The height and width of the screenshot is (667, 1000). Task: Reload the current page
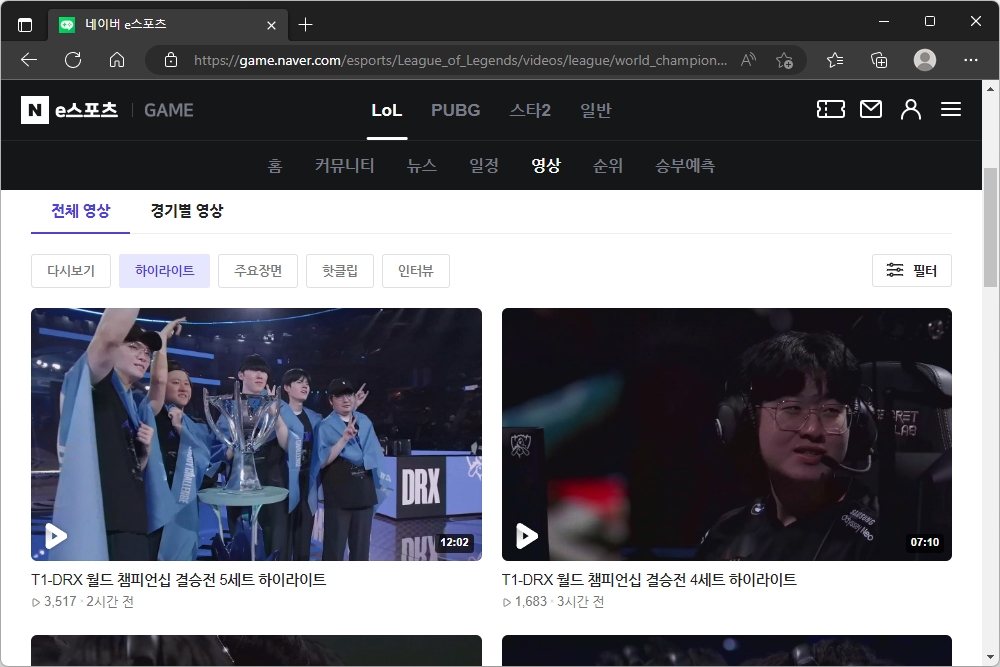[x=73, y=60]
